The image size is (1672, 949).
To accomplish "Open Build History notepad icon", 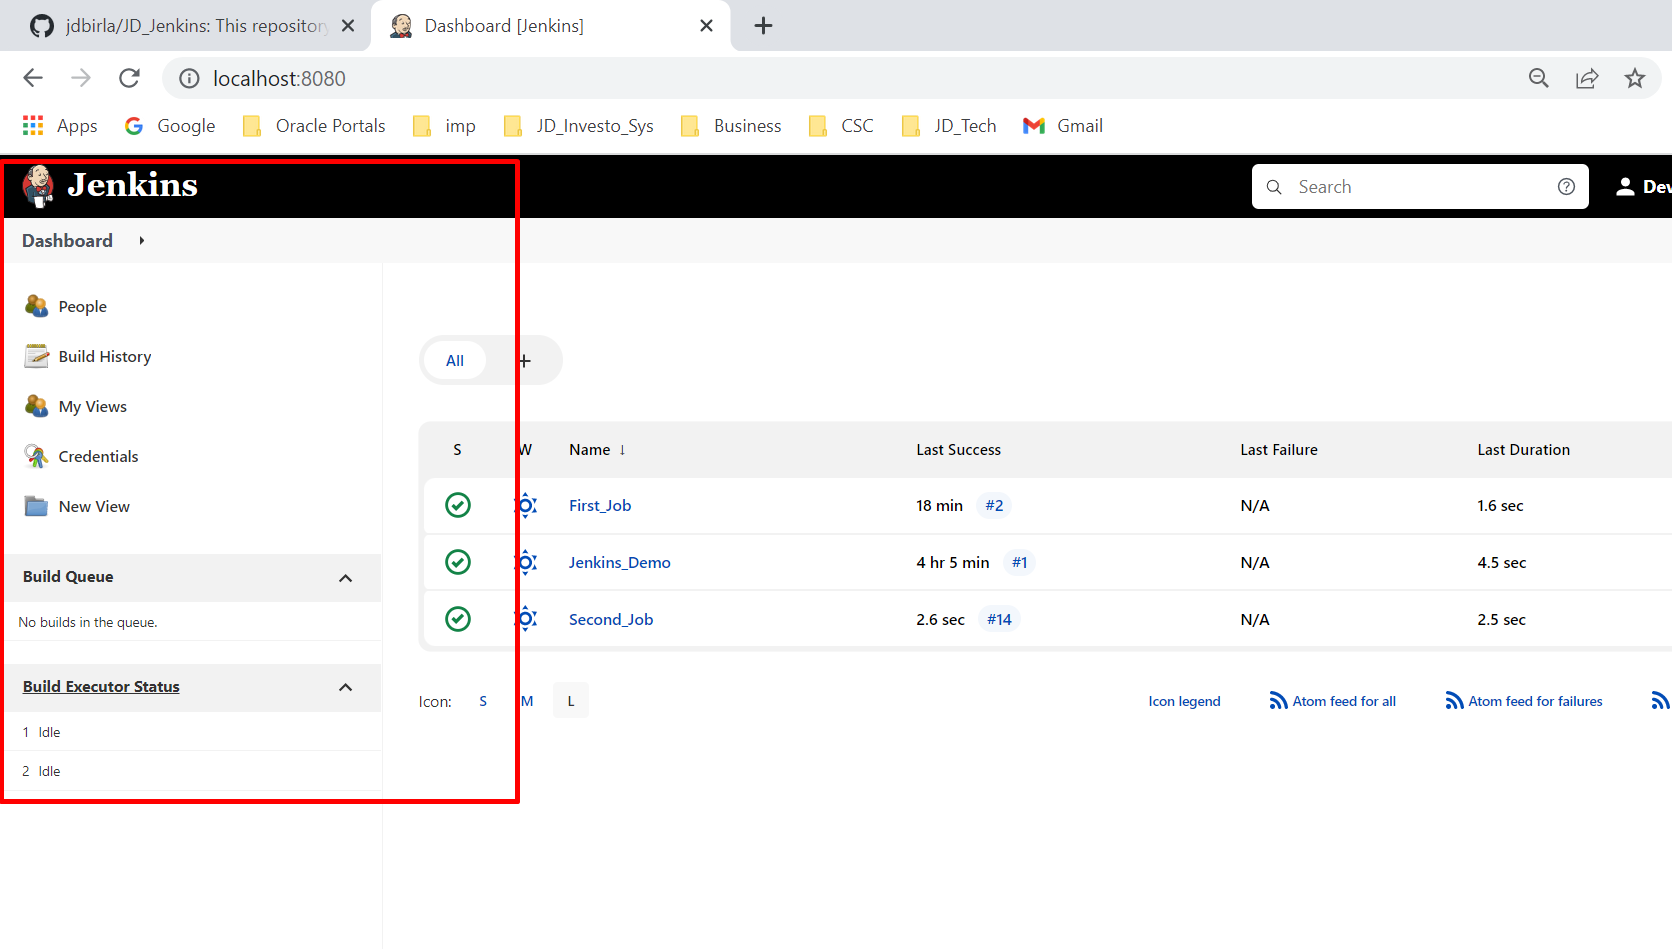I will tap(37, 356).
